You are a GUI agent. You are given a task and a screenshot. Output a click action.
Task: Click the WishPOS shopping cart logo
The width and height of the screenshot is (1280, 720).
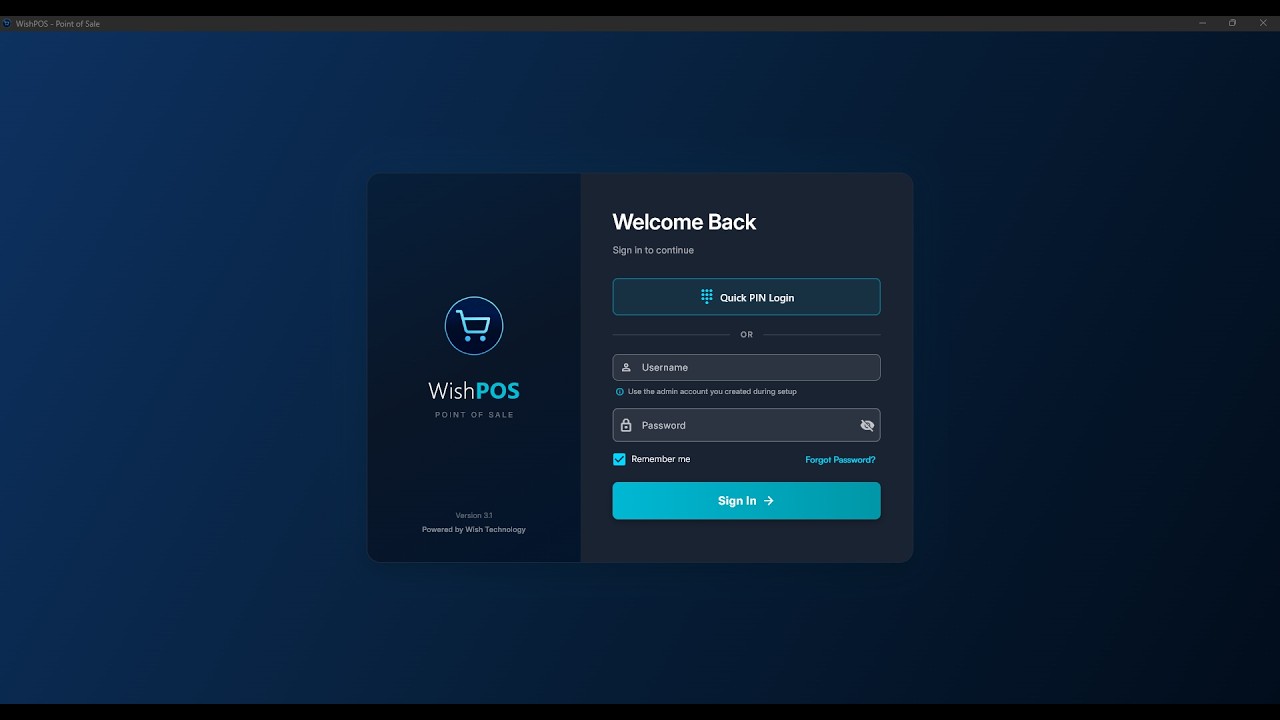click(474, 326)
